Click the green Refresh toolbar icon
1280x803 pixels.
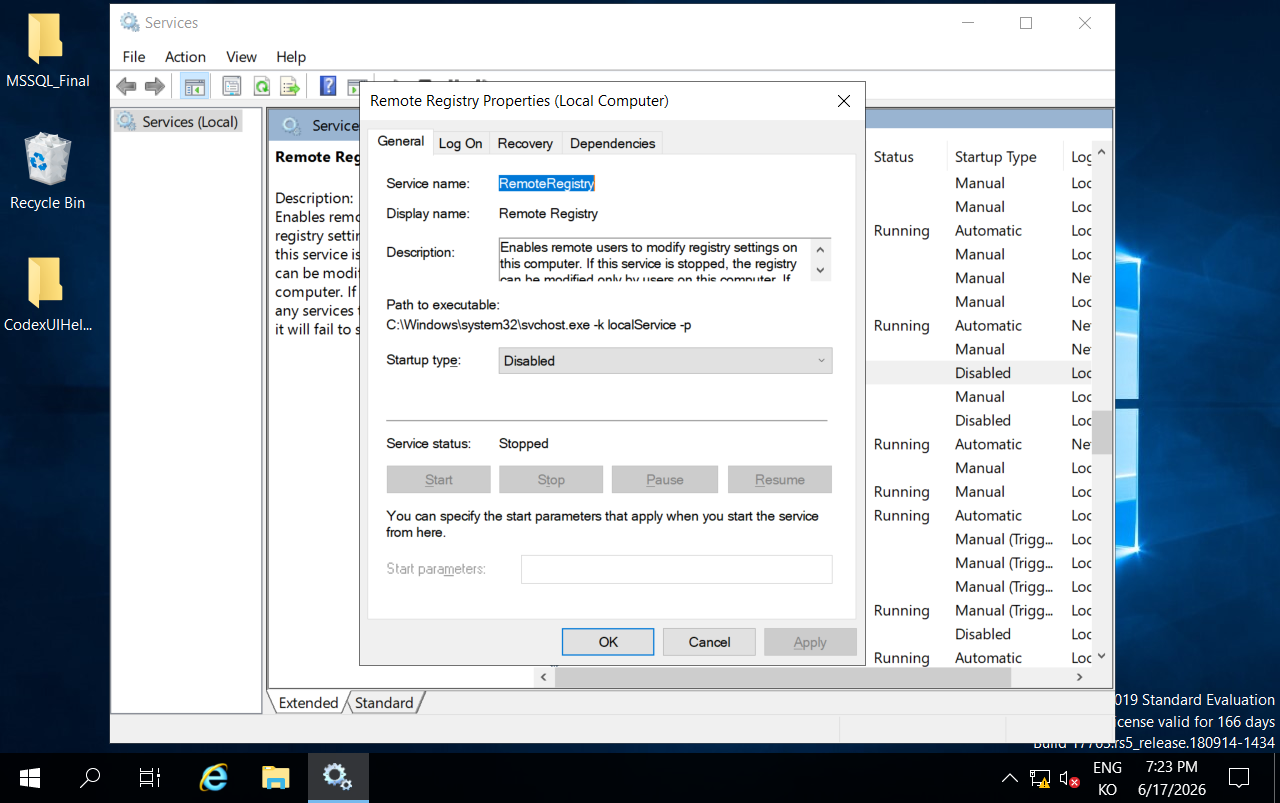click(x=261, y=86)
